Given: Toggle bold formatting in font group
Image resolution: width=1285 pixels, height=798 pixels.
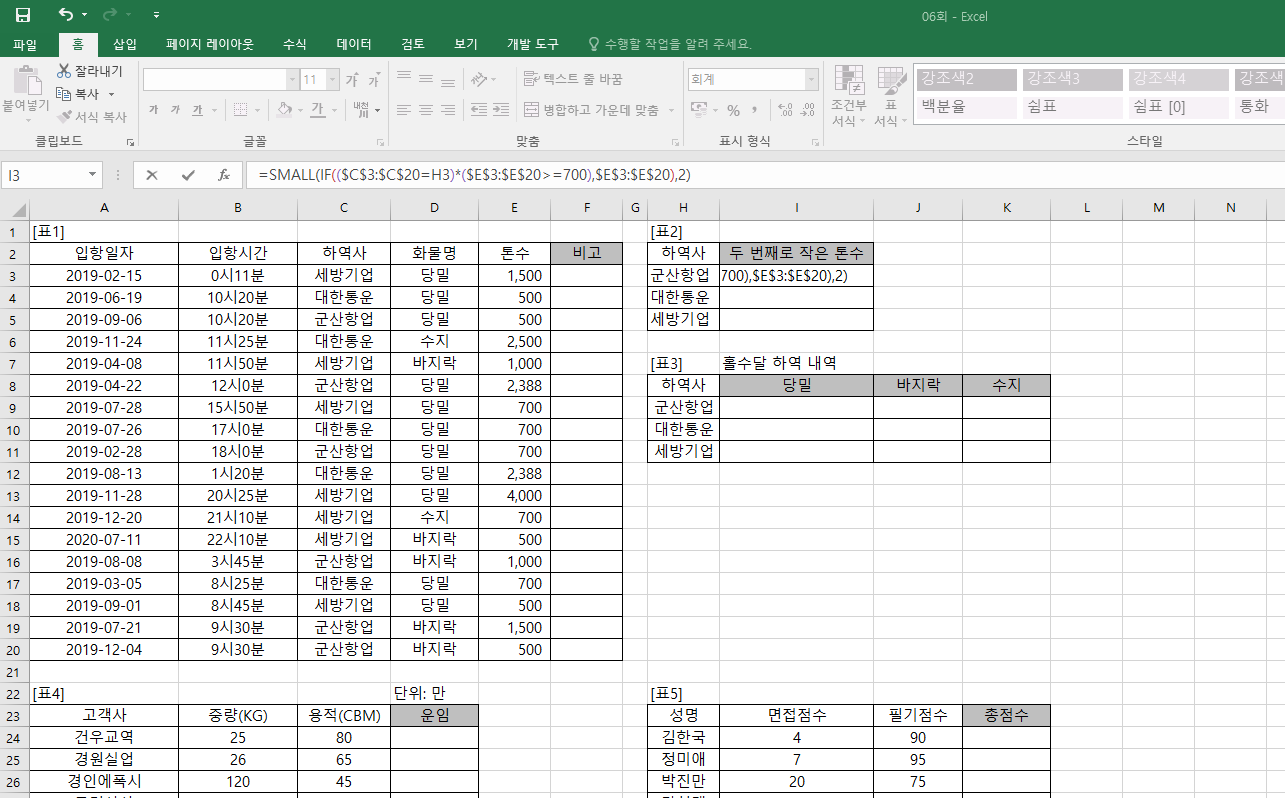Looking at the screenshot, I should [153, 110].
